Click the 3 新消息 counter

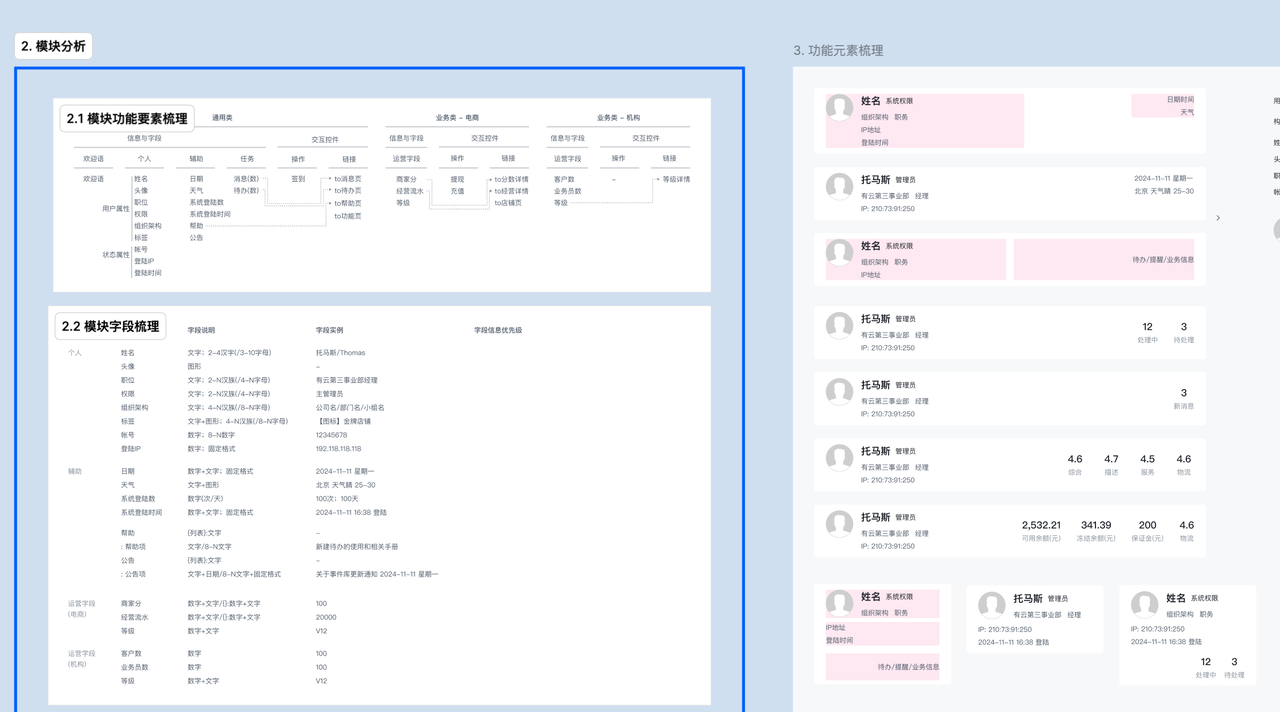click(x=1183, y=399)
